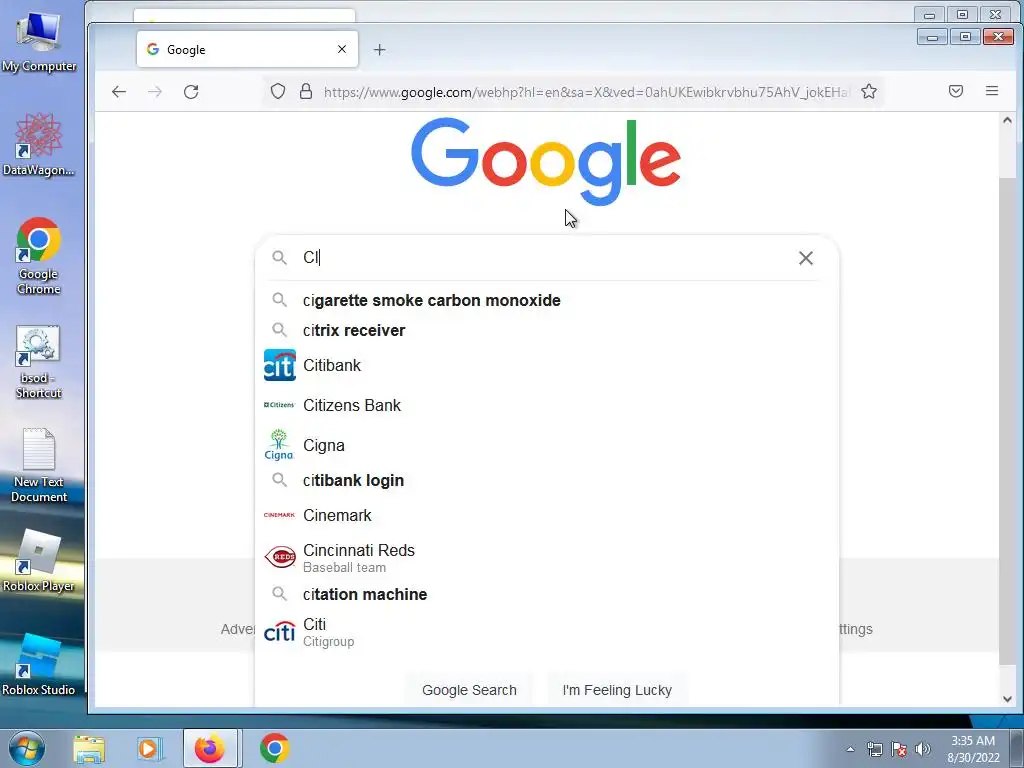Open Roblox Studio desktop shortcut
Screen dimensions: 1024x768
39,664
